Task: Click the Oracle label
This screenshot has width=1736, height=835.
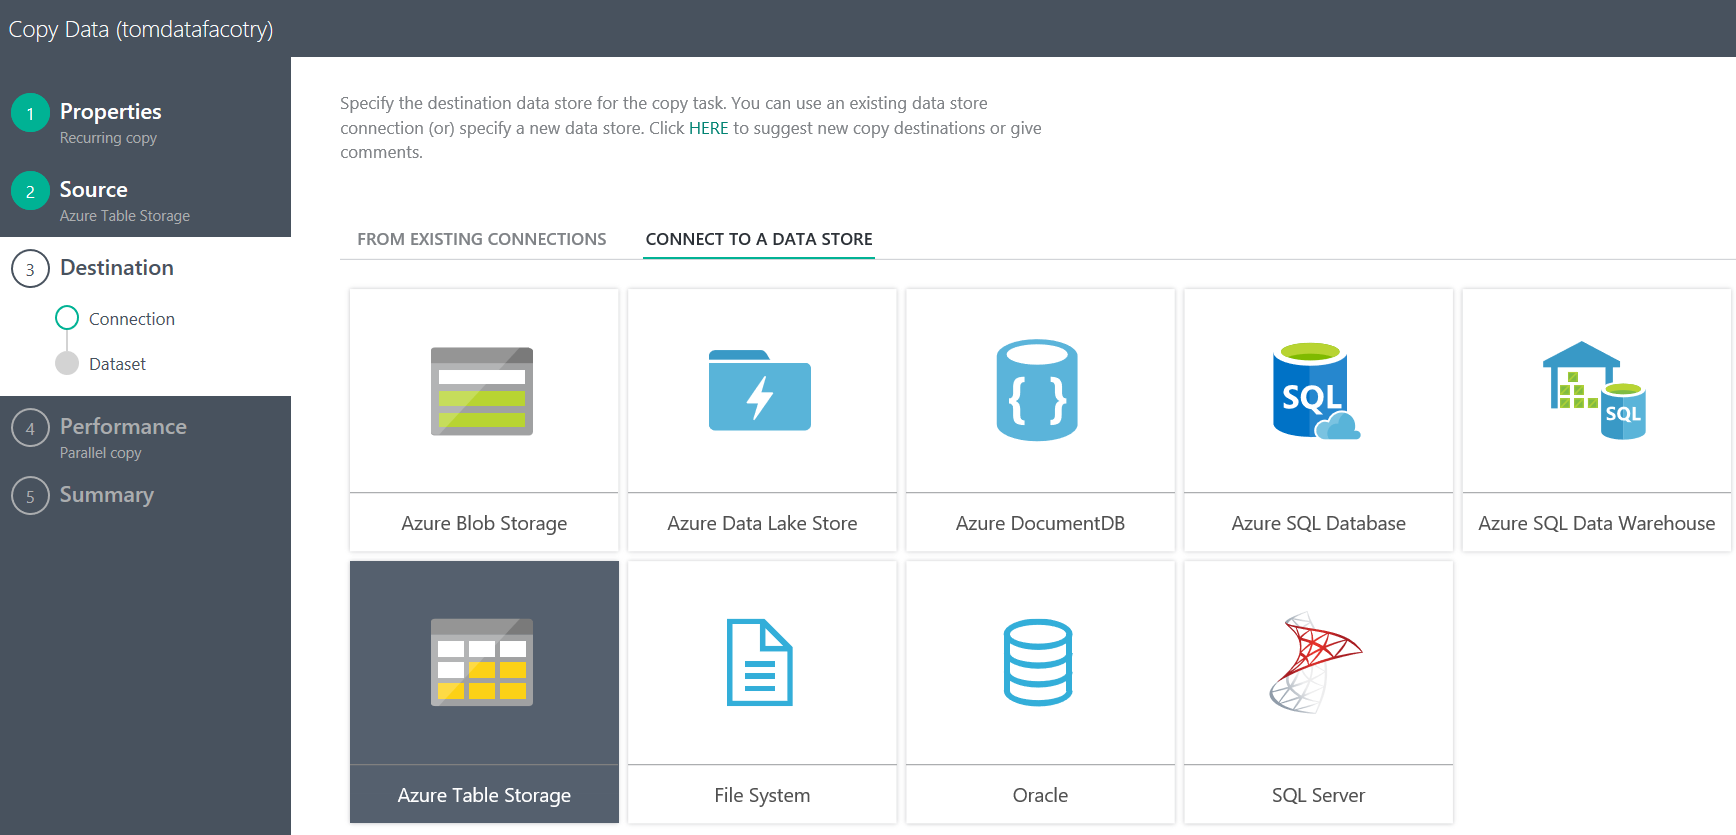Action: [1040, 795]
